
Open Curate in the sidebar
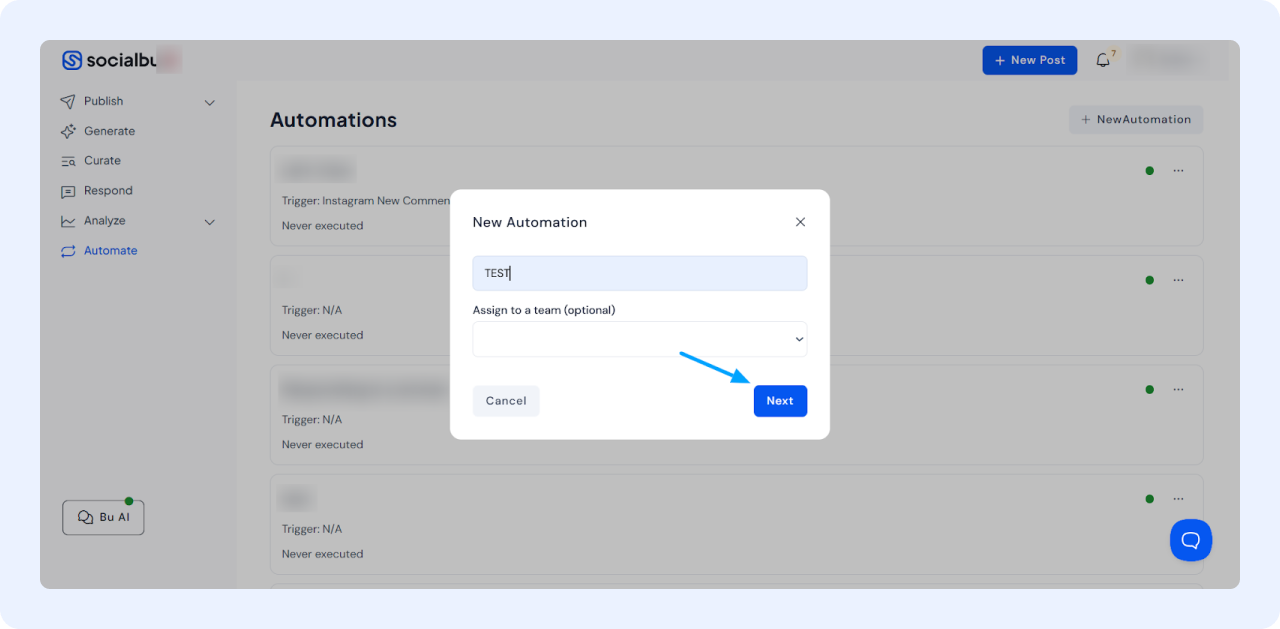pos(102,161)
